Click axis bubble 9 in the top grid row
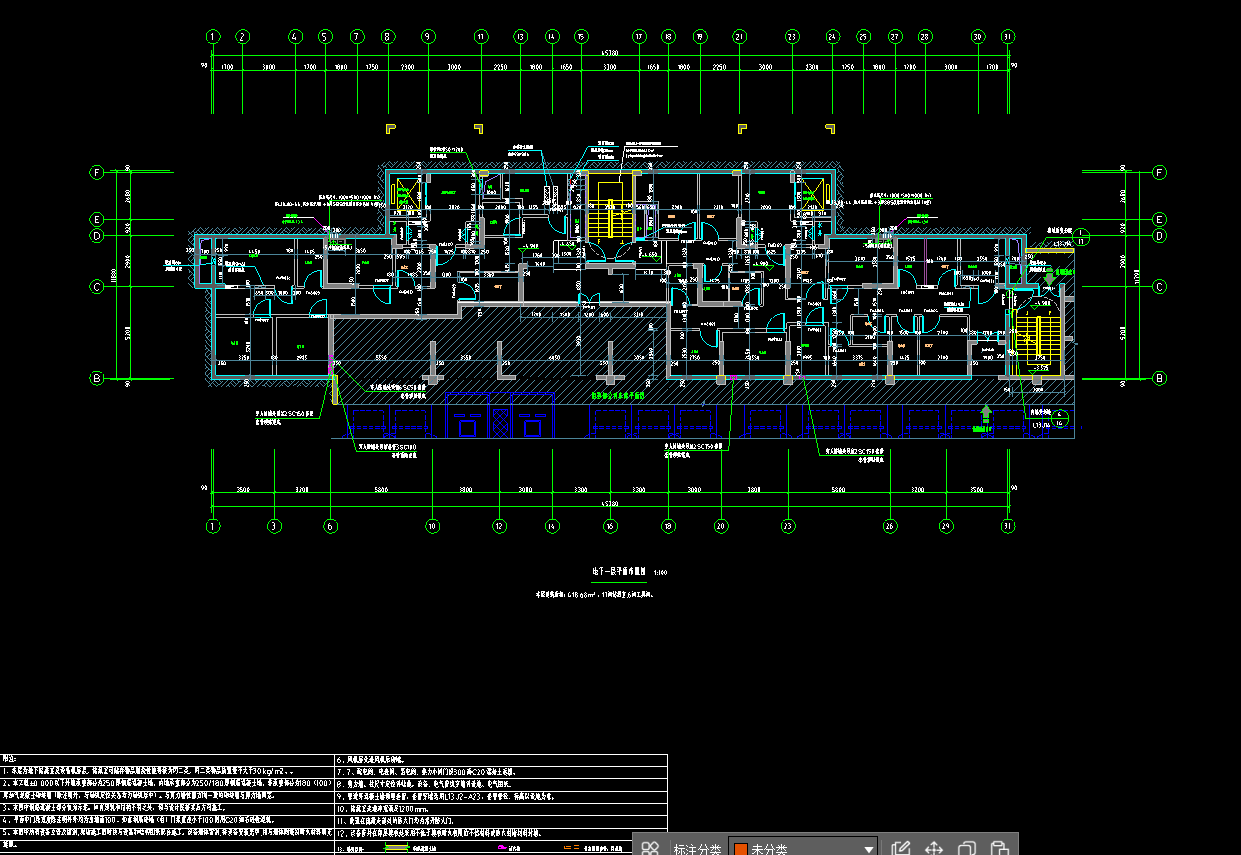Image resolution: width=1241 pixels, height=855 pixels. click(x=427, y=36)
